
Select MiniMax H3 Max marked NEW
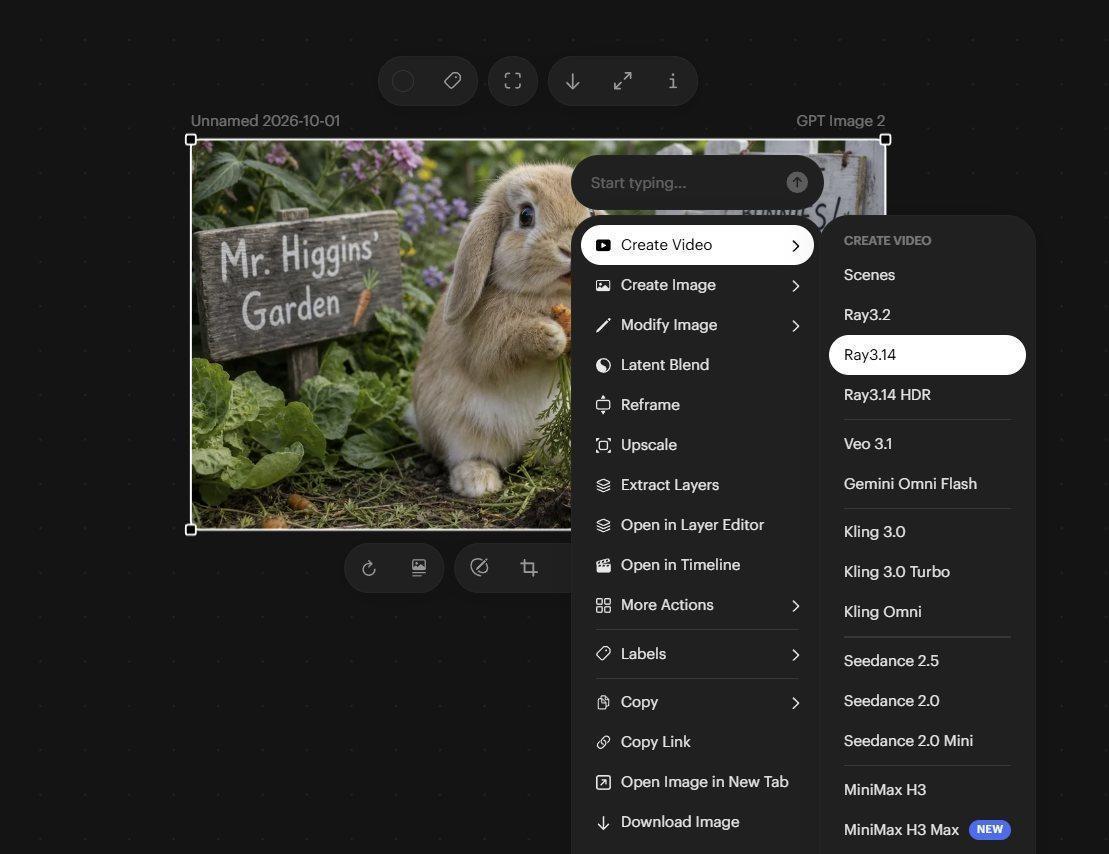click(x=927, y=829)
